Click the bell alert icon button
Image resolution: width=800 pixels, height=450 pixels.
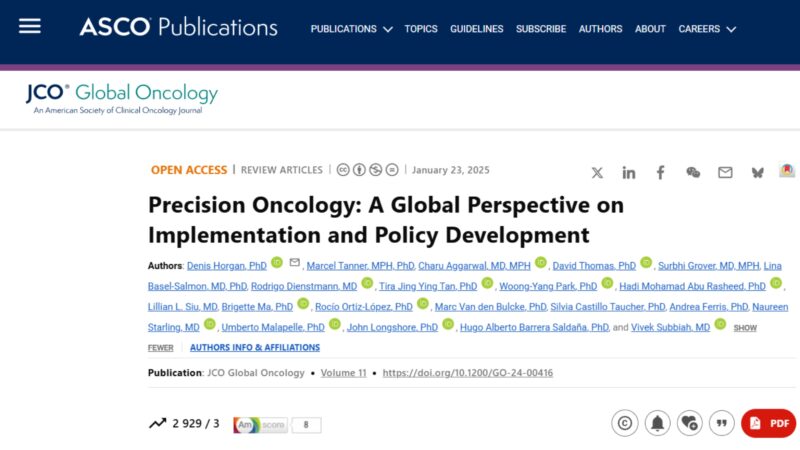click(x=657, y=423)
